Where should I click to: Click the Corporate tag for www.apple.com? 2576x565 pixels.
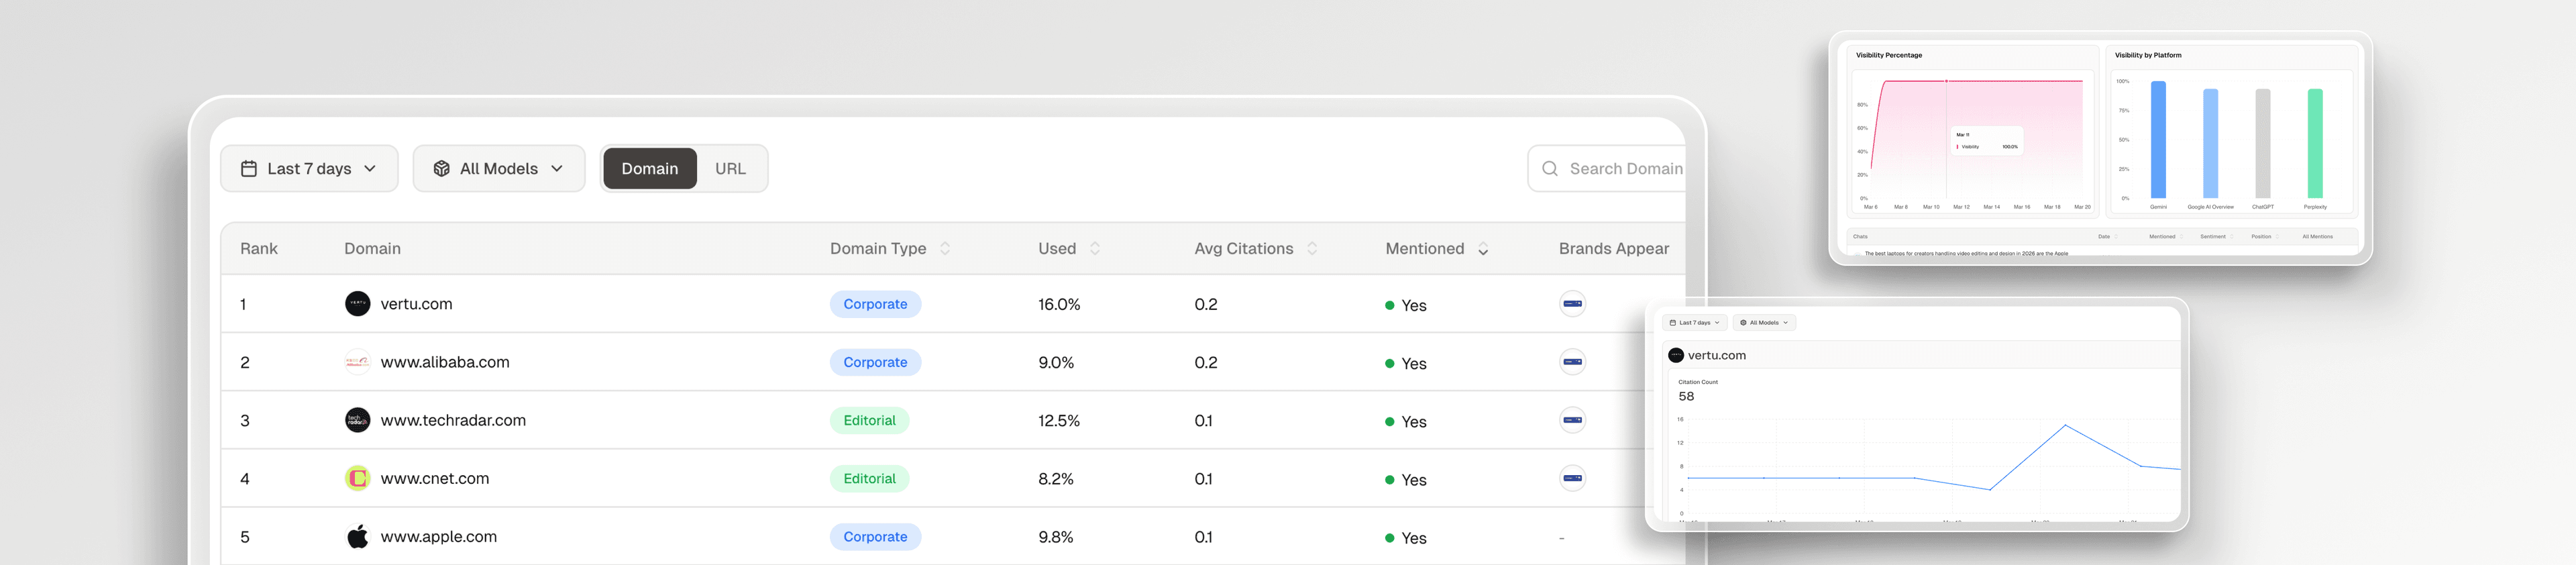875,537
